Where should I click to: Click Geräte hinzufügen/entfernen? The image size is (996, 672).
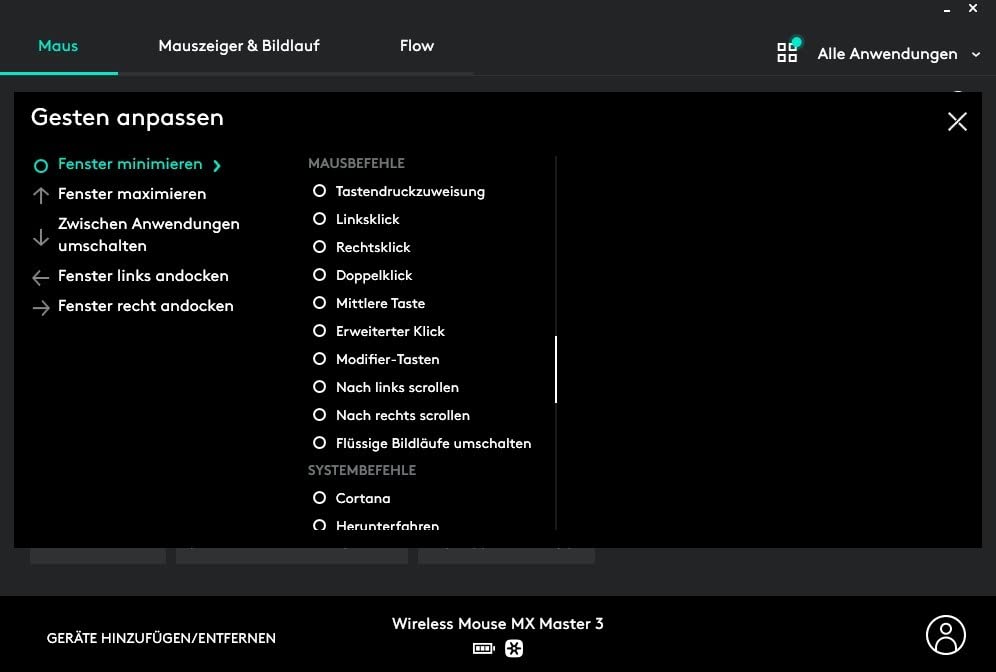(161, 638)
